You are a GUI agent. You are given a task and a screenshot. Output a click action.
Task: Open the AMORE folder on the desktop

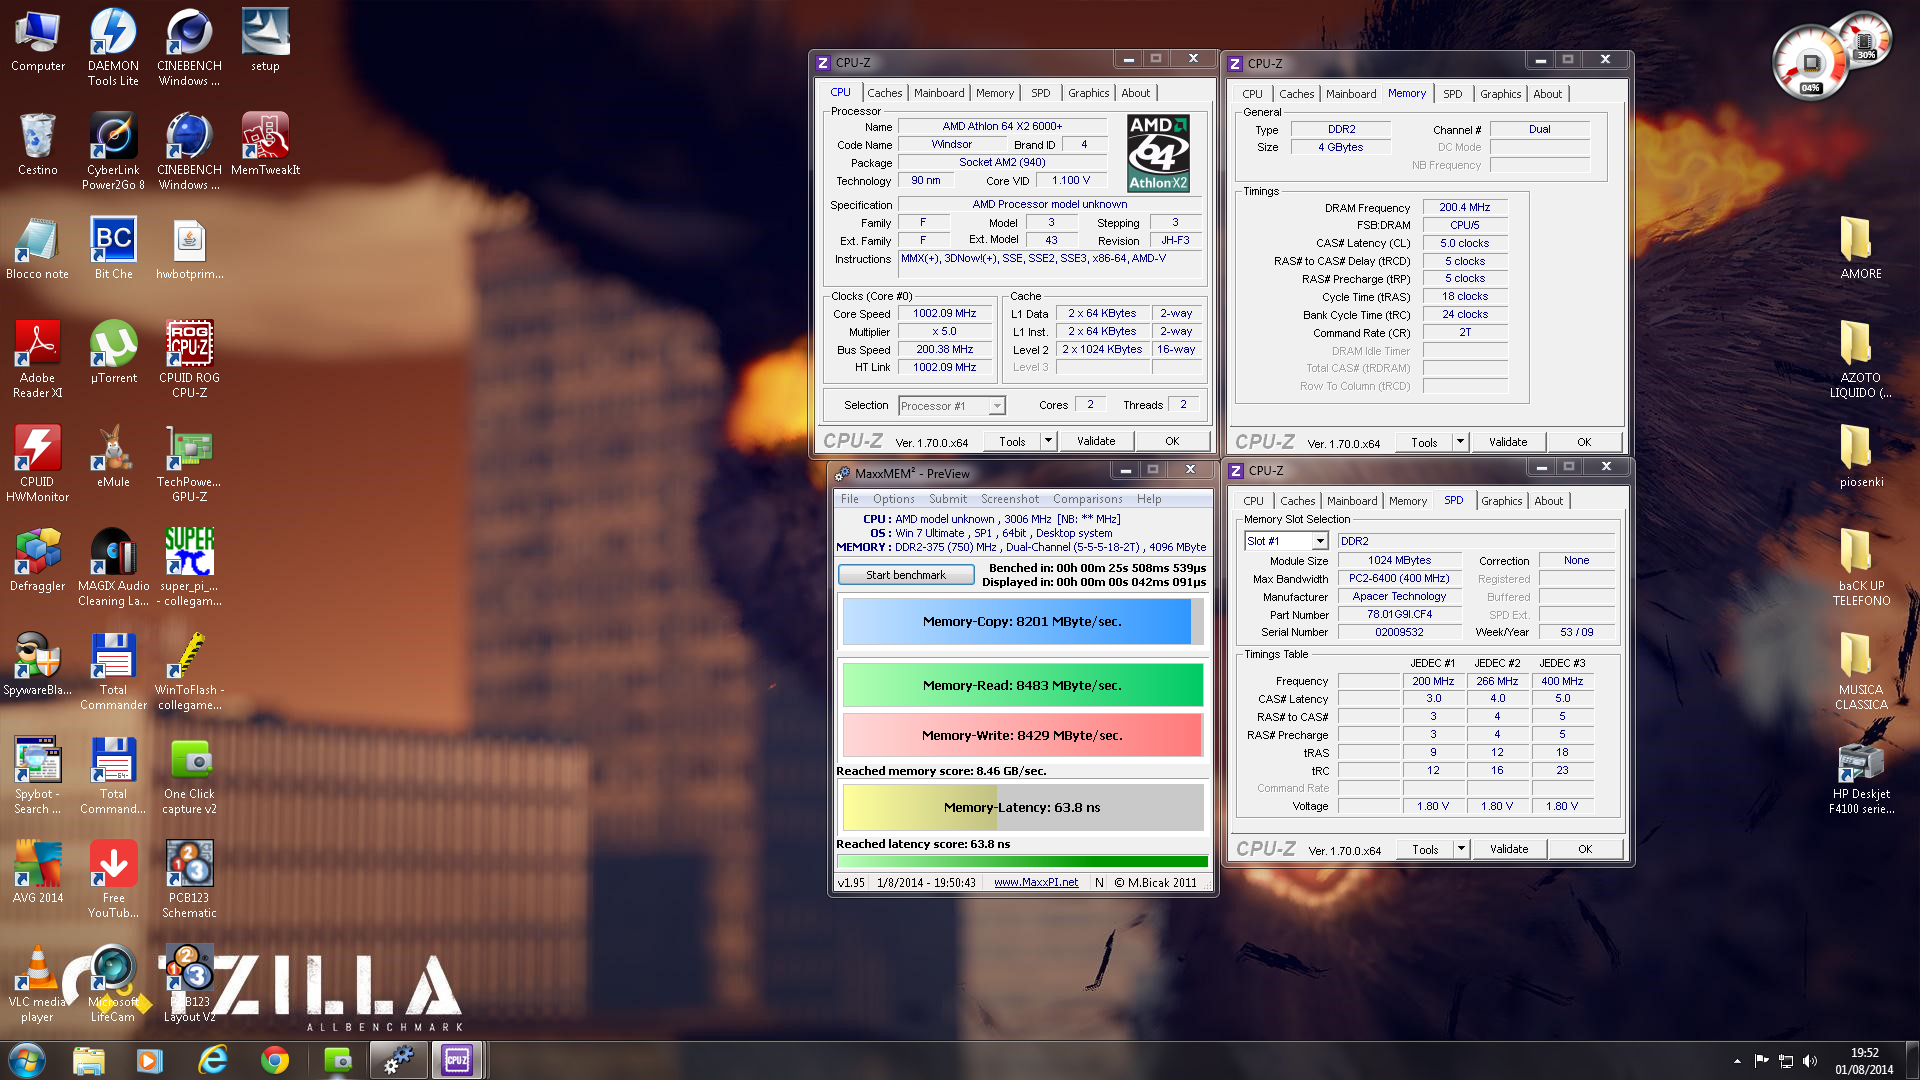1861,248
